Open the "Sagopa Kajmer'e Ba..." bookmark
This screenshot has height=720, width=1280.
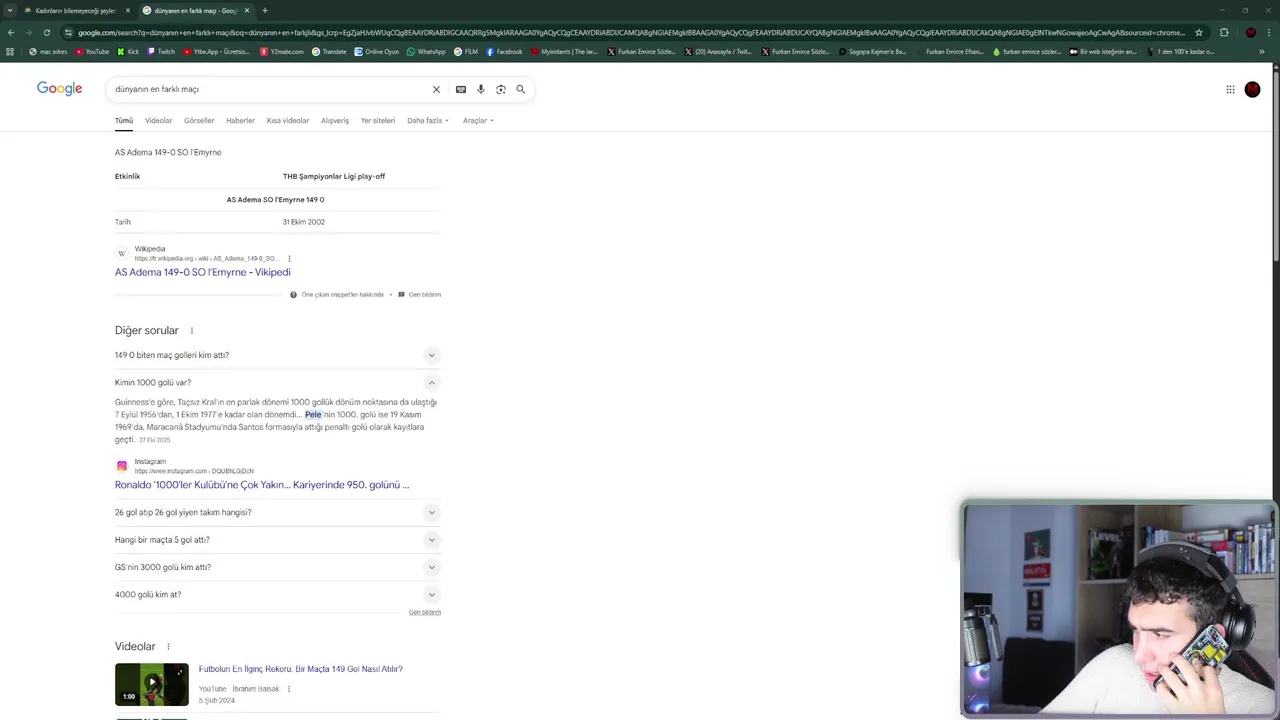(x=872, y=51)
